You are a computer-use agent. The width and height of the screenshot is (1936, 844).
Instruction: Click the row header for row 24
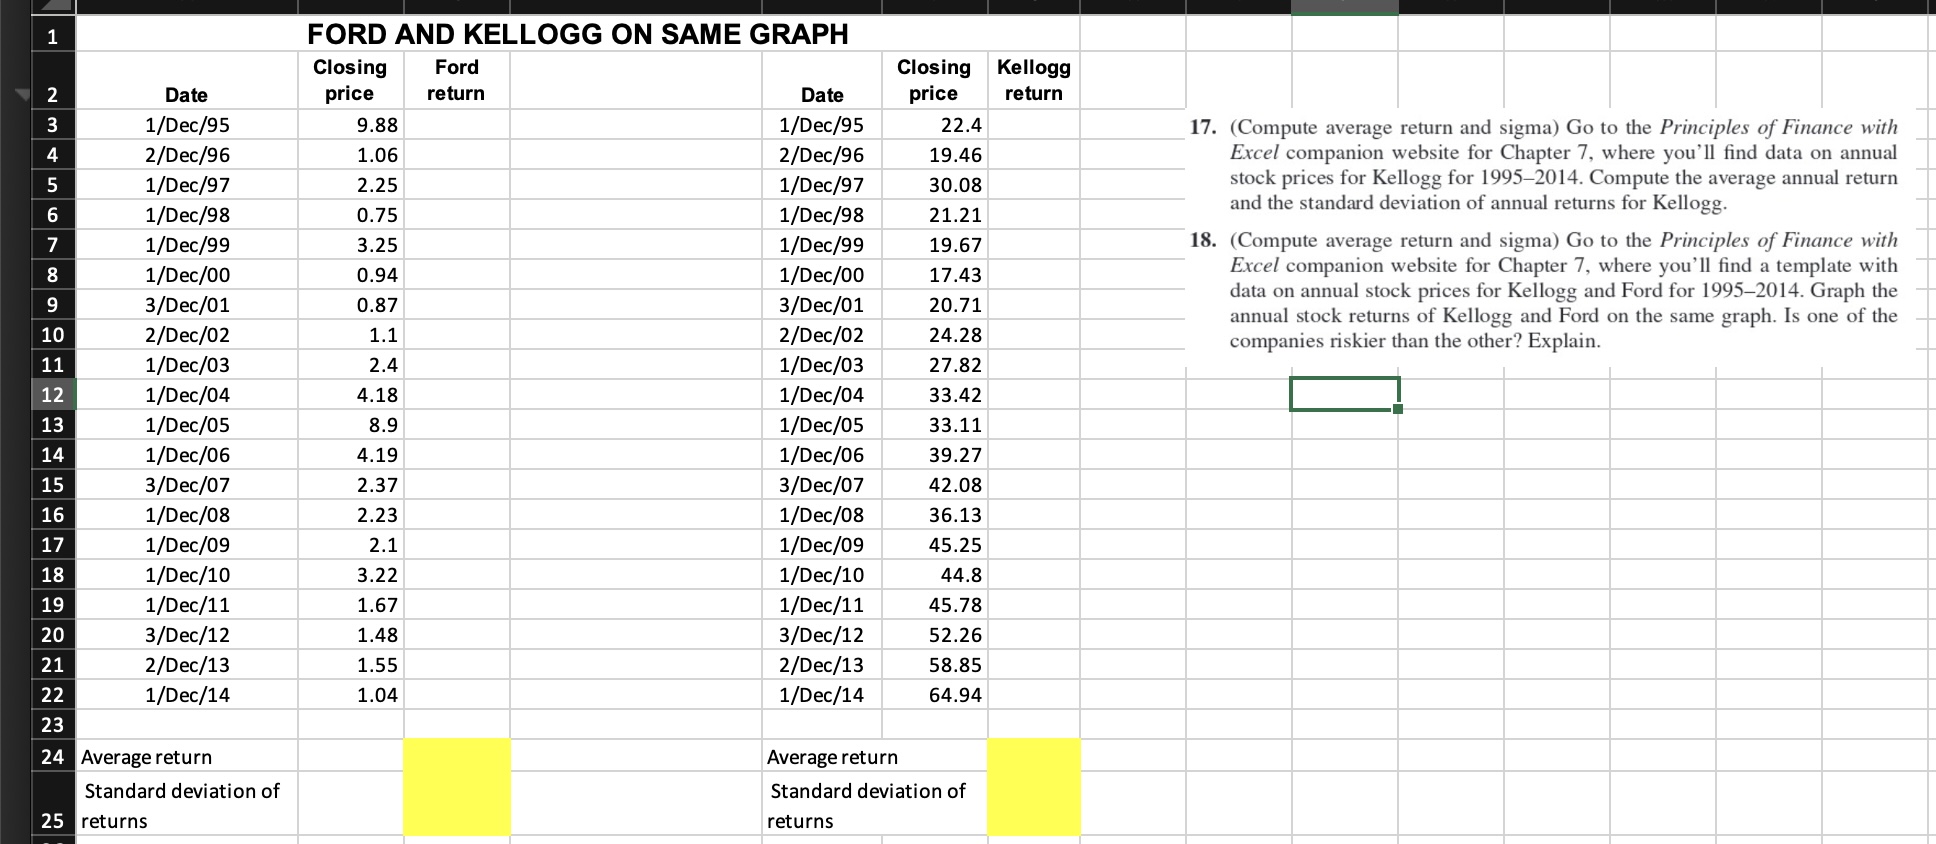tap(53, 757)
